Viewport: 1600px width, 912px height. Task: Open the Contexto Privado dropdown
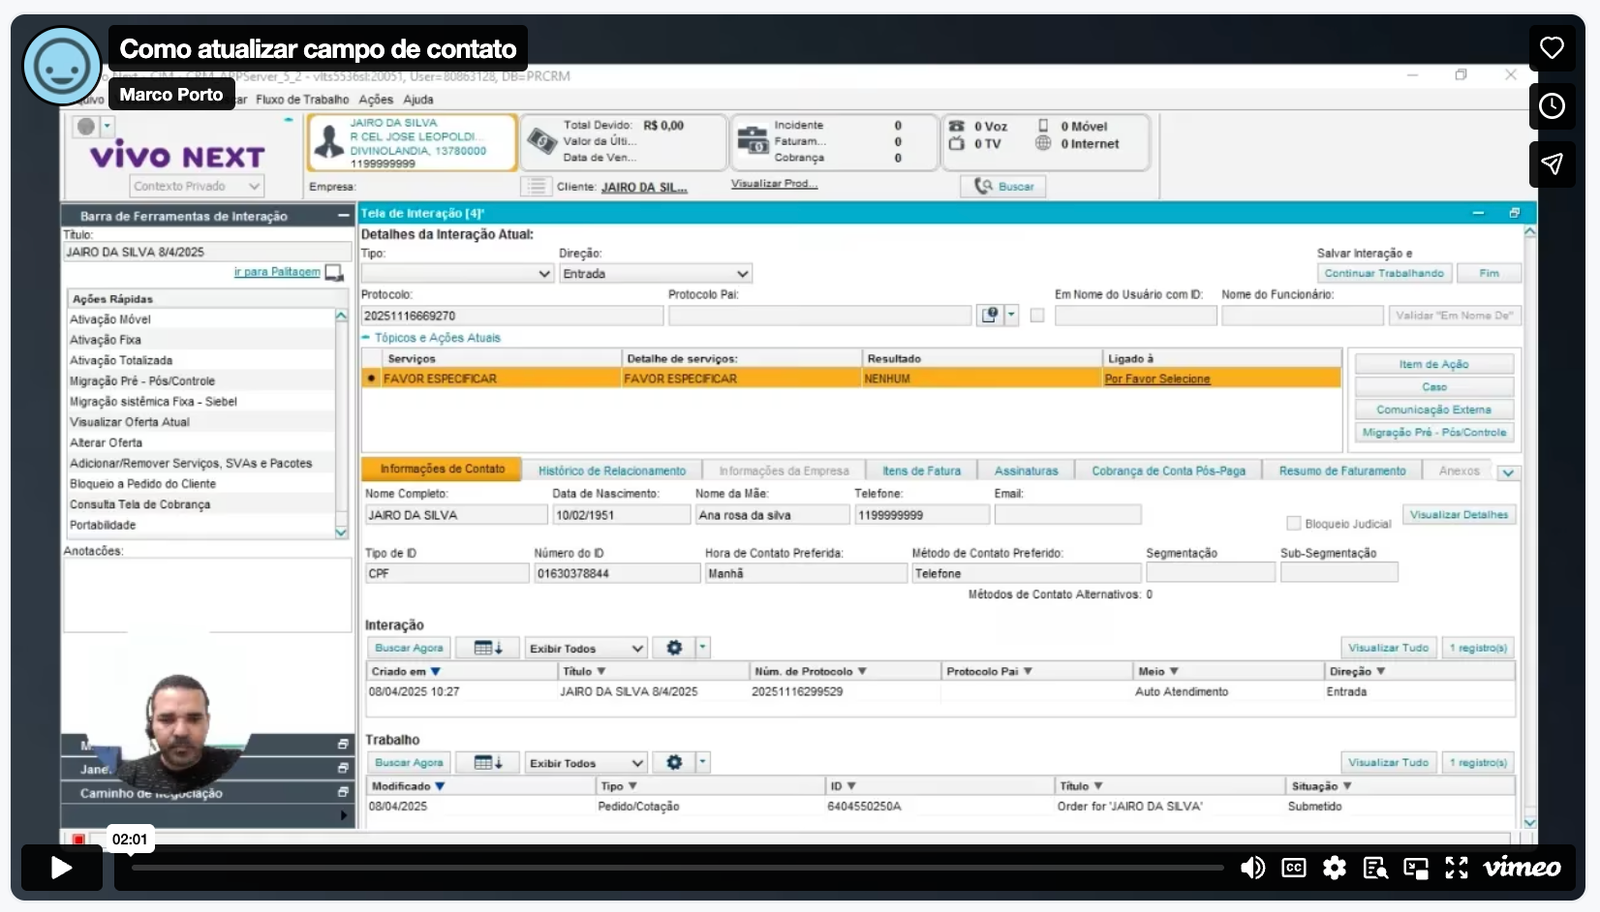tap(254, 186)
